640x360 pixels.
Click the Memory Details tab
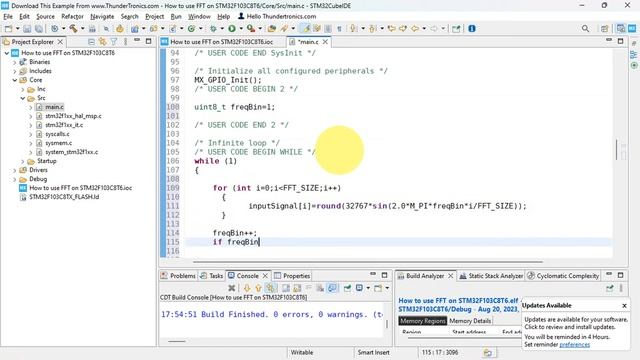[470, 321]
